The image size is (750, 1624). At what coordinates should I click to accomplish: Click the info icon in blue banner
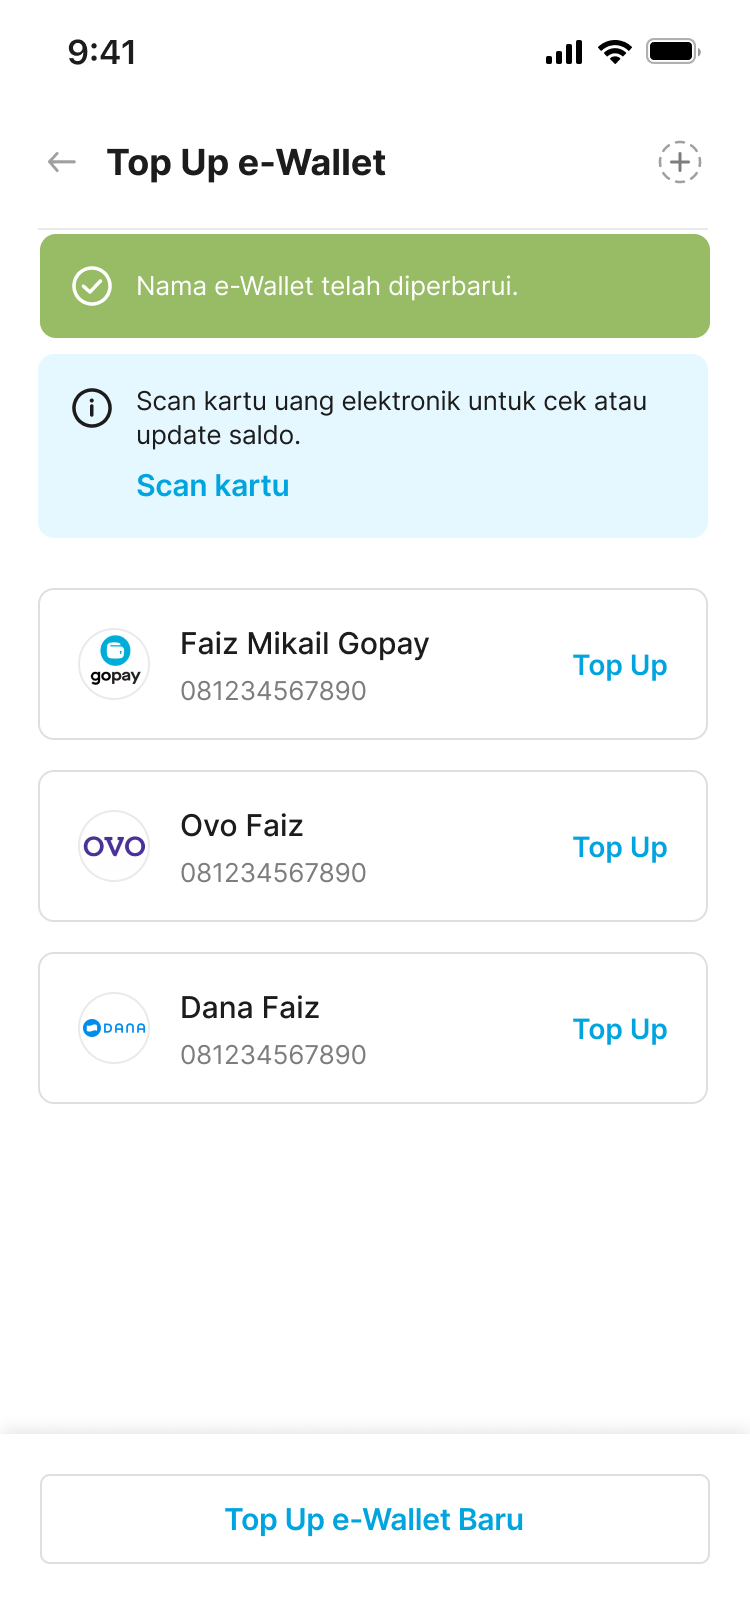[x=92, y=408]
